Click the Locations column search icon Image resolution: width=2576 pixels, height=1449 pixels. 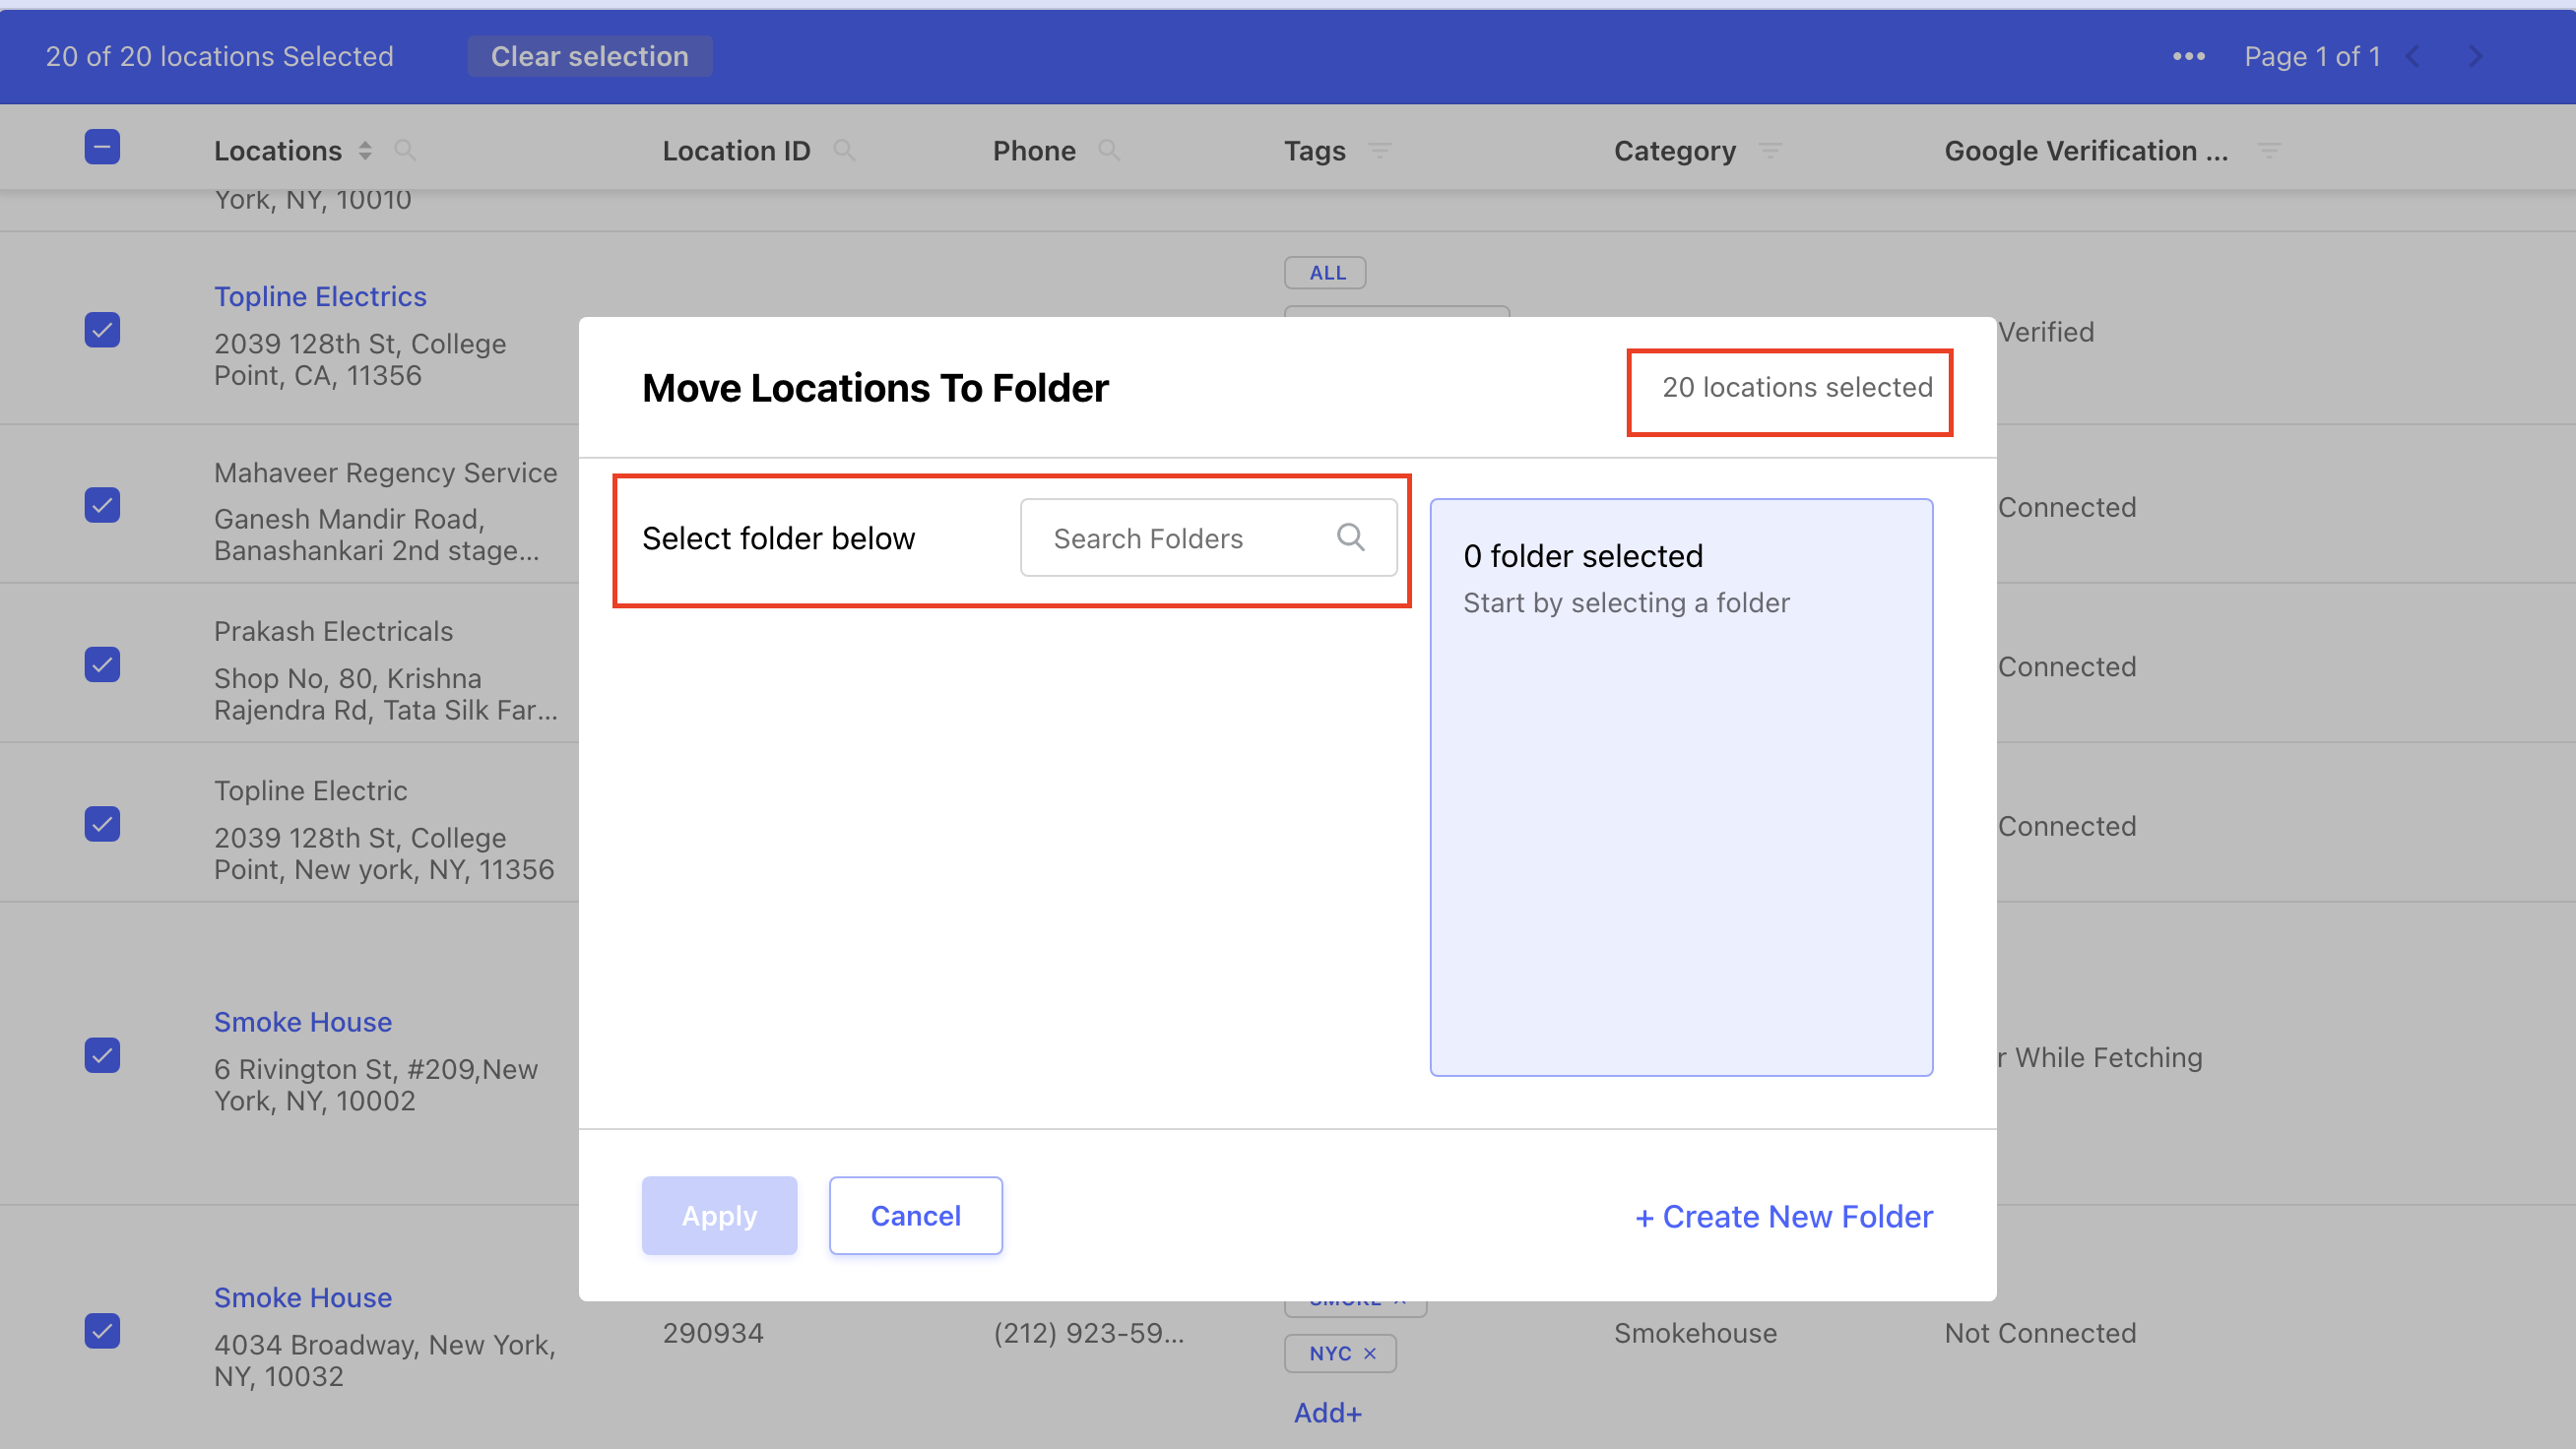404,151
